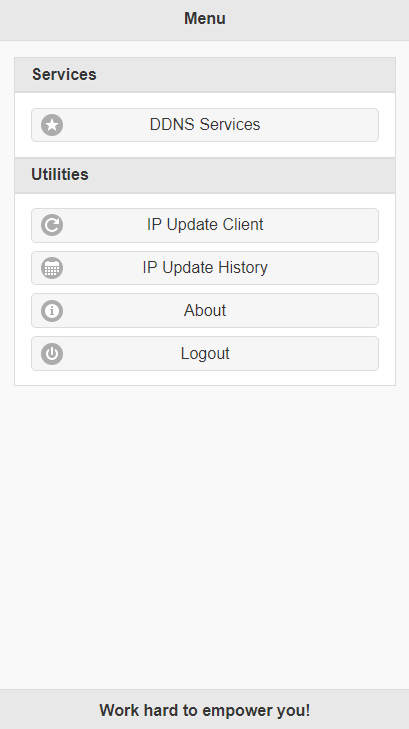
Task: Click the 'About' text label
Action: point(205,311)
